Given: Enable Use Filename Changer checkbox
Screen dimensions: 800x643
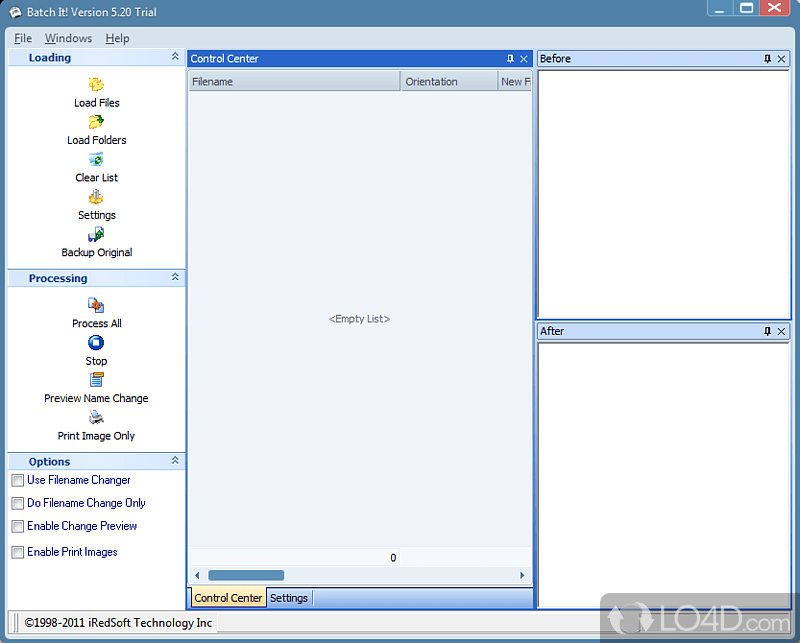Looking at the screenshot, I should pyautogui.click(x=18, y=480).
